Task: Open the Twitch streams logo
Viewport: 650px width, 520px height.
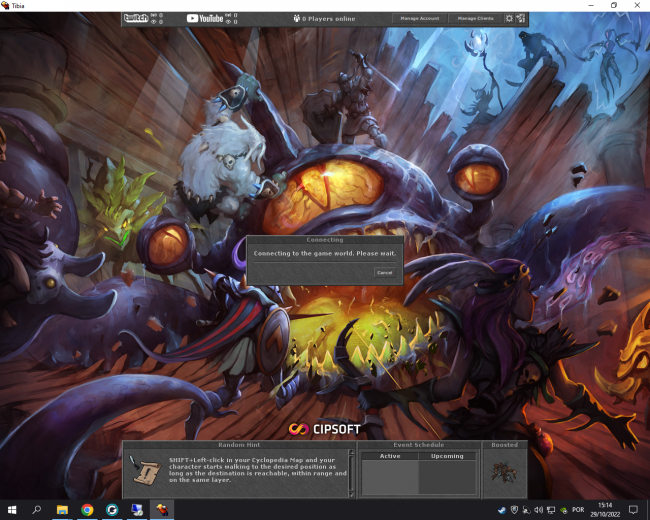Action: 136,18
